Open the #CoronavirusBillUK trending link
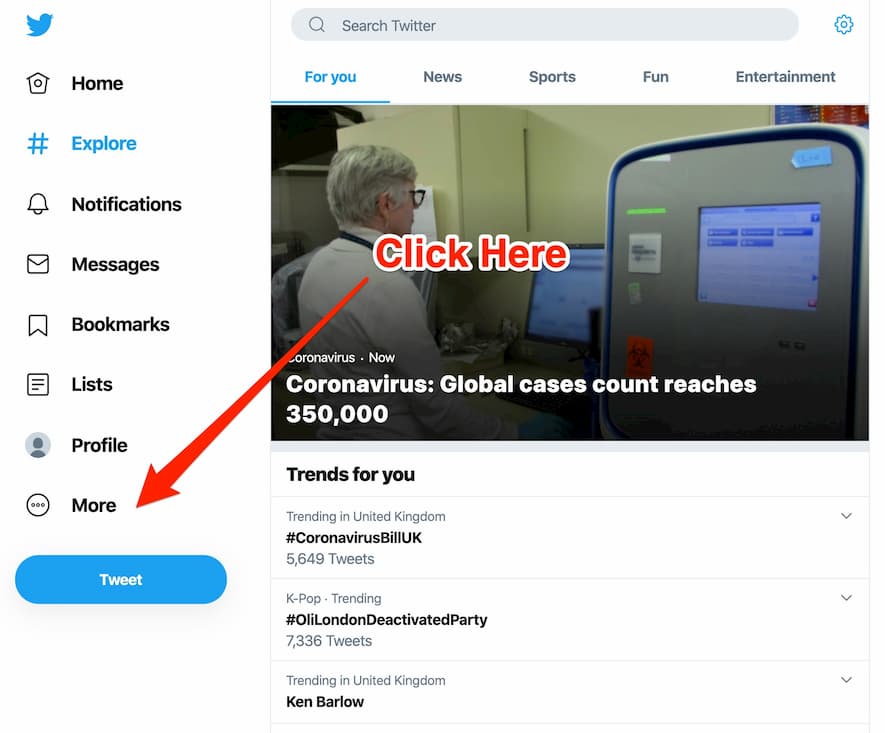The height and width of the screenshot is (733, 885). point(354,538)
